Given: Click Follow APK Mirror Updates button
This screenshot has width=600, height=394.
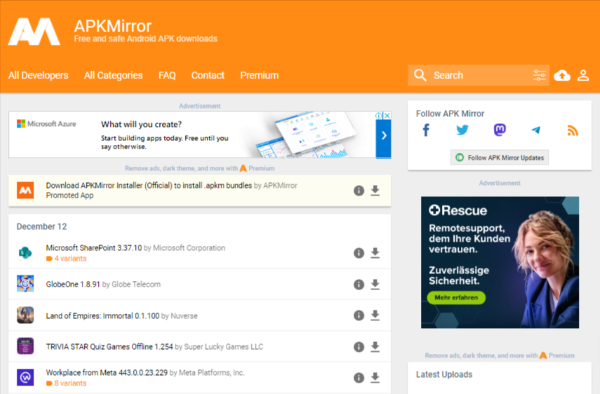Looking at the screenshot, I should coord(499,158).
